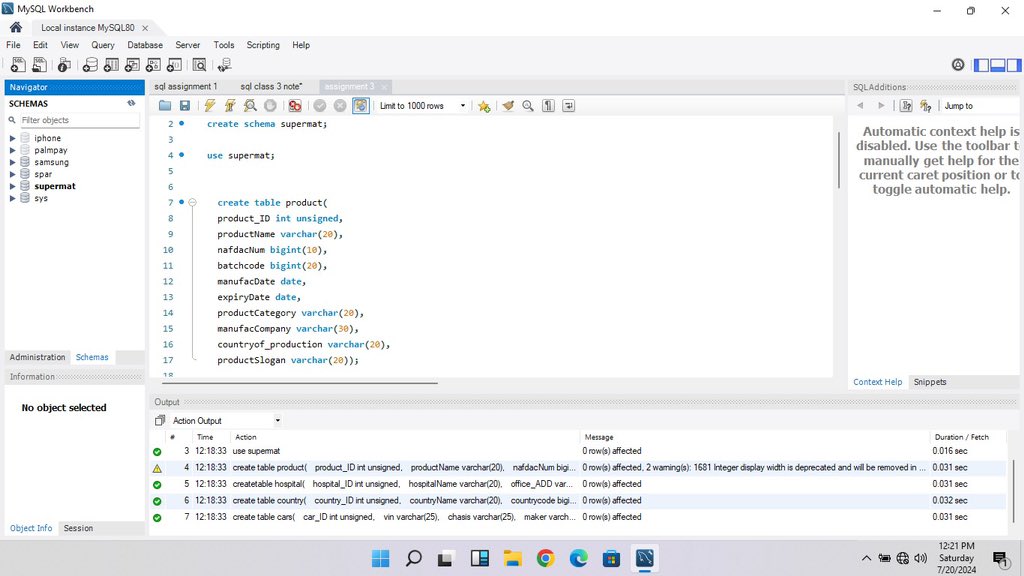
Task: Refresh schemas list icon
Action: pos(131,103)
